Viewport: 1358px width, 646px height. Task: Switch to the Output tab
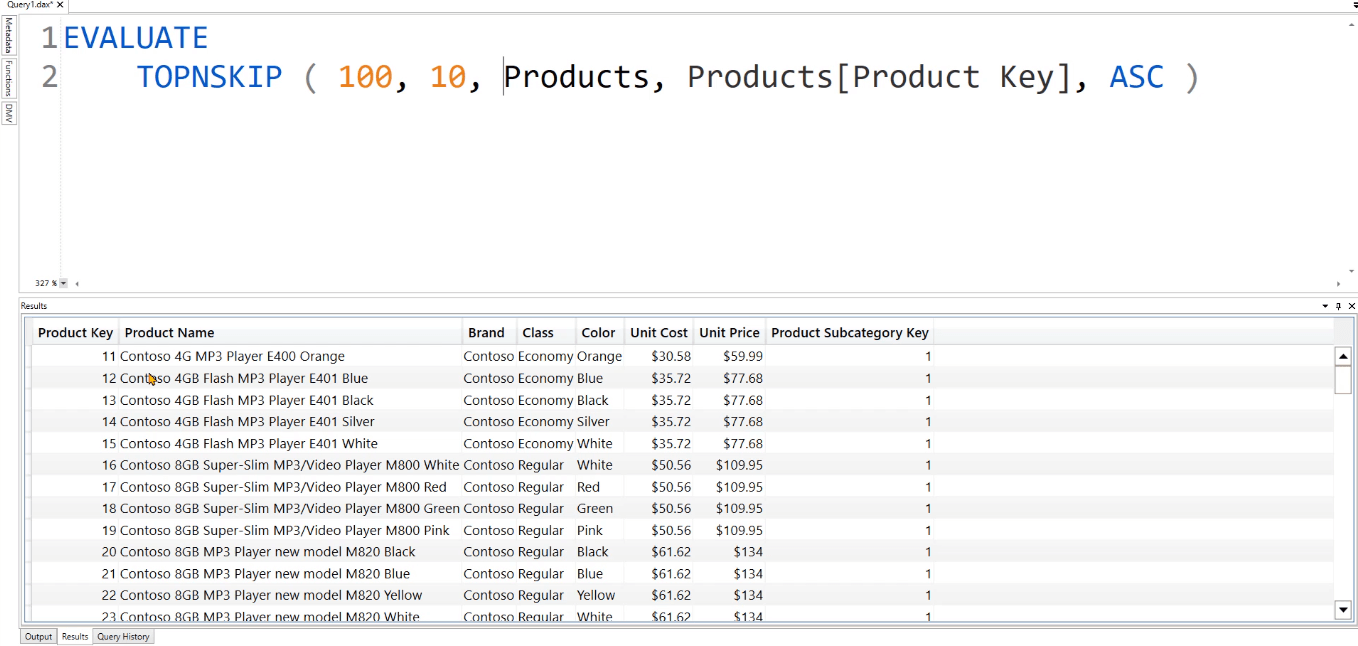click(39, 637)
